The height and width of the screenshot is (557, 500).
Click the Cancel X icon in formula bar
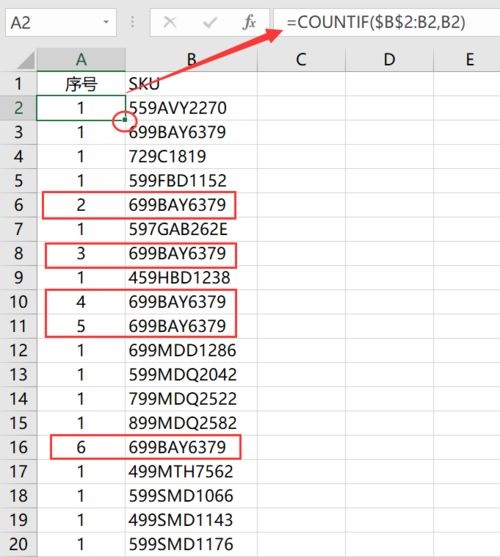tap(170, 23)
